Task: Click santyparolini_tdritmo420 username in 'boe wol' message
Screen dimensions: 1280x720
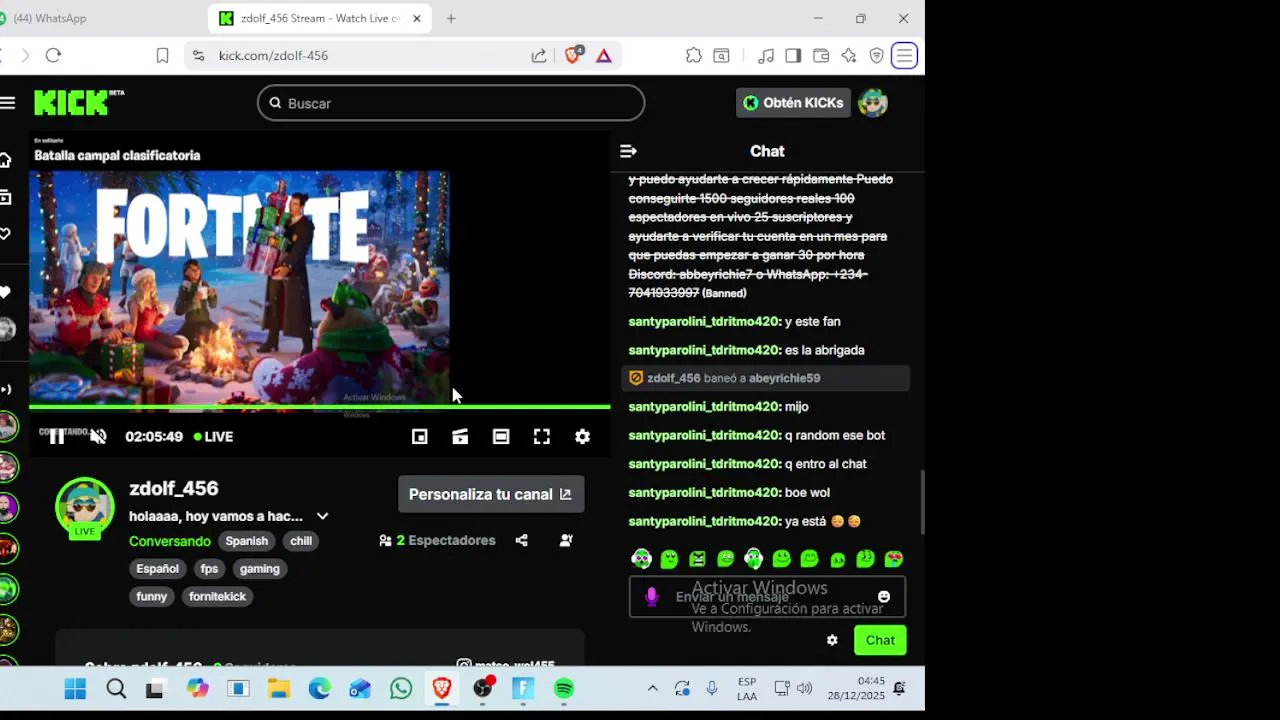Action: tap(704, 493)
